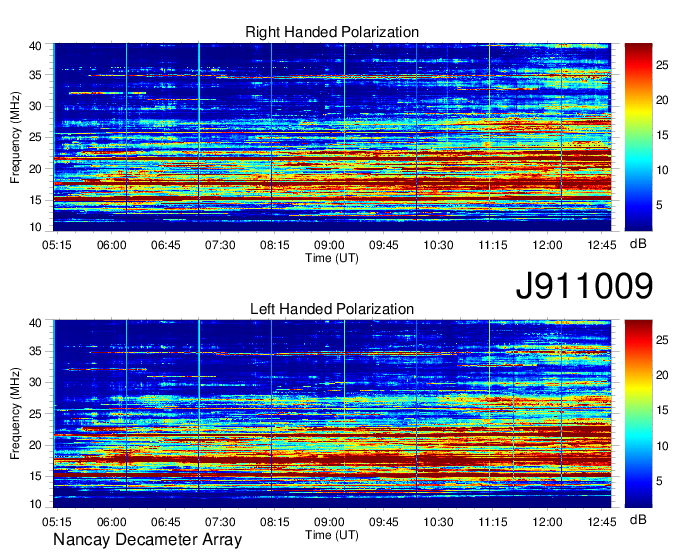Click the "10" colorbar value on Left Handed plot
This screenshot has width=680, height=552.
(x=662, y=446)
